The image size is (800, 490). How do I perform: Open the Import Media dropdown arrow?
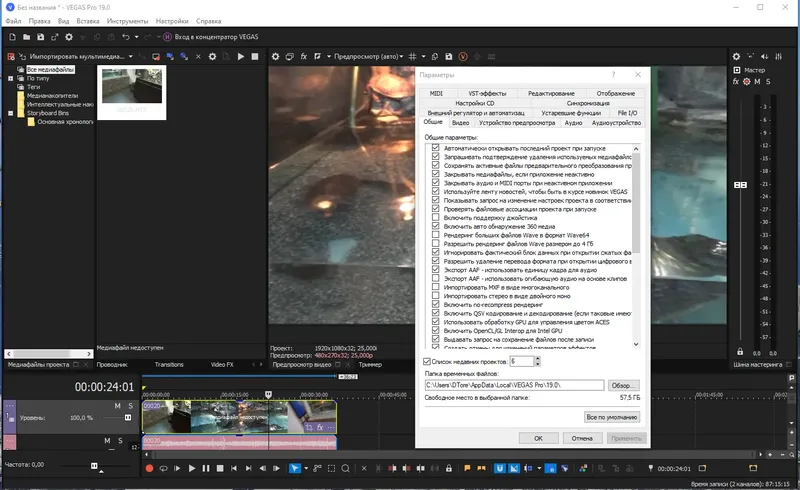[x=130, y=56]
